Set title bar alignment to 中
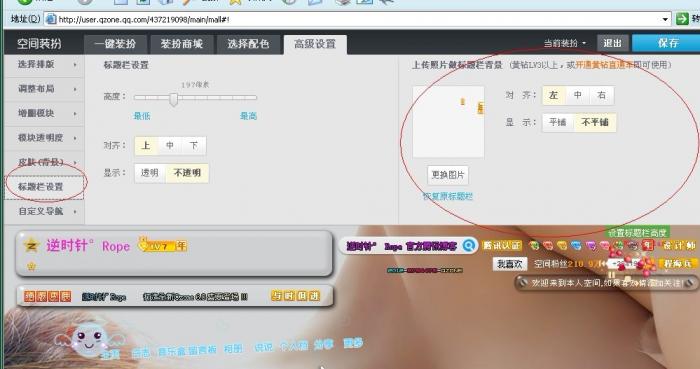 pyautogui.click(x=170, y=146)
